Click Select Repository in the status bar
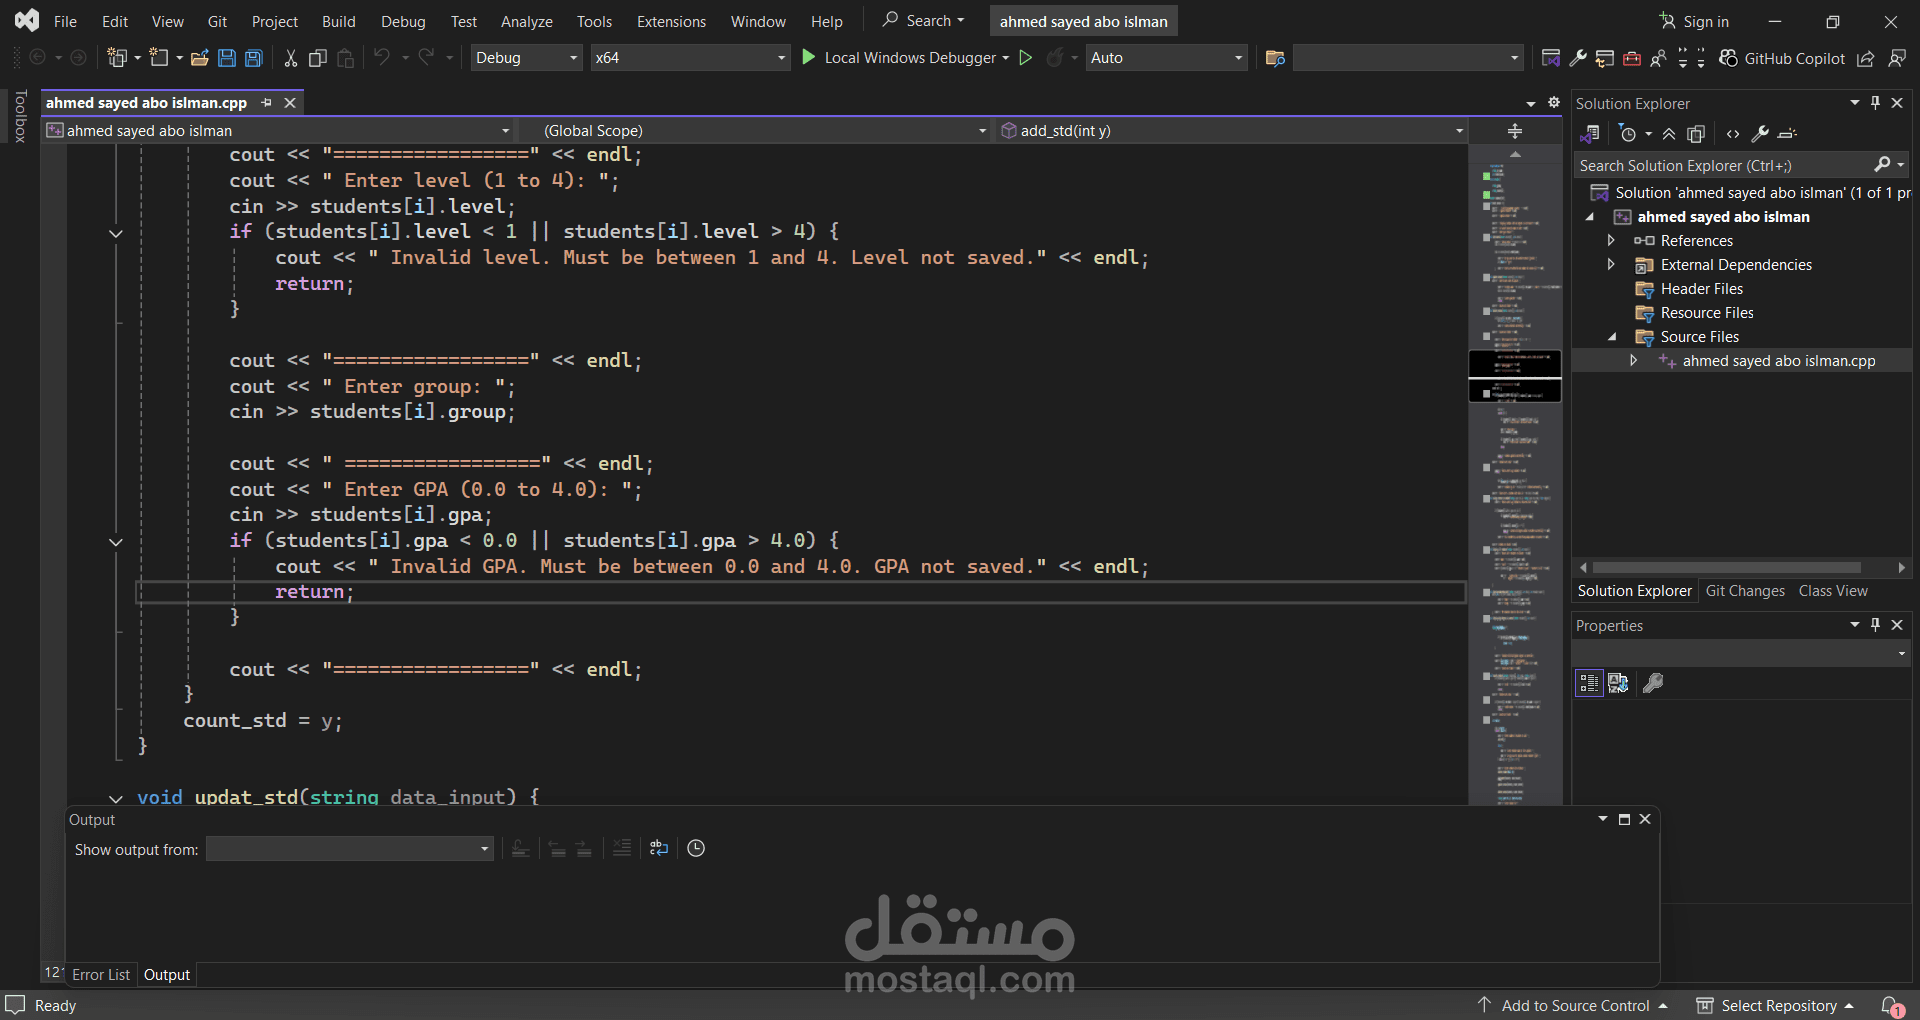This screenshot has width=1920, height=1020. pyautogui.click(x=1776, y=1006)
